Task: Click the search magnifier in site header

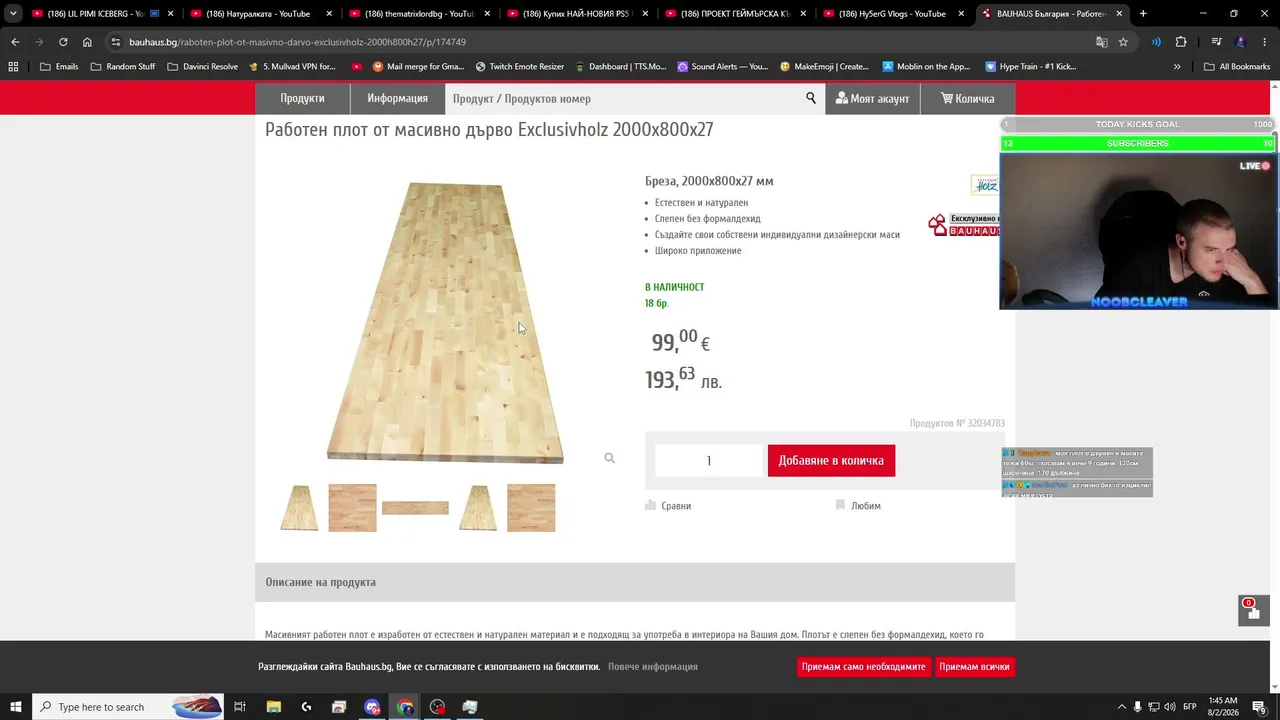Action: click(x=811, y=98)
